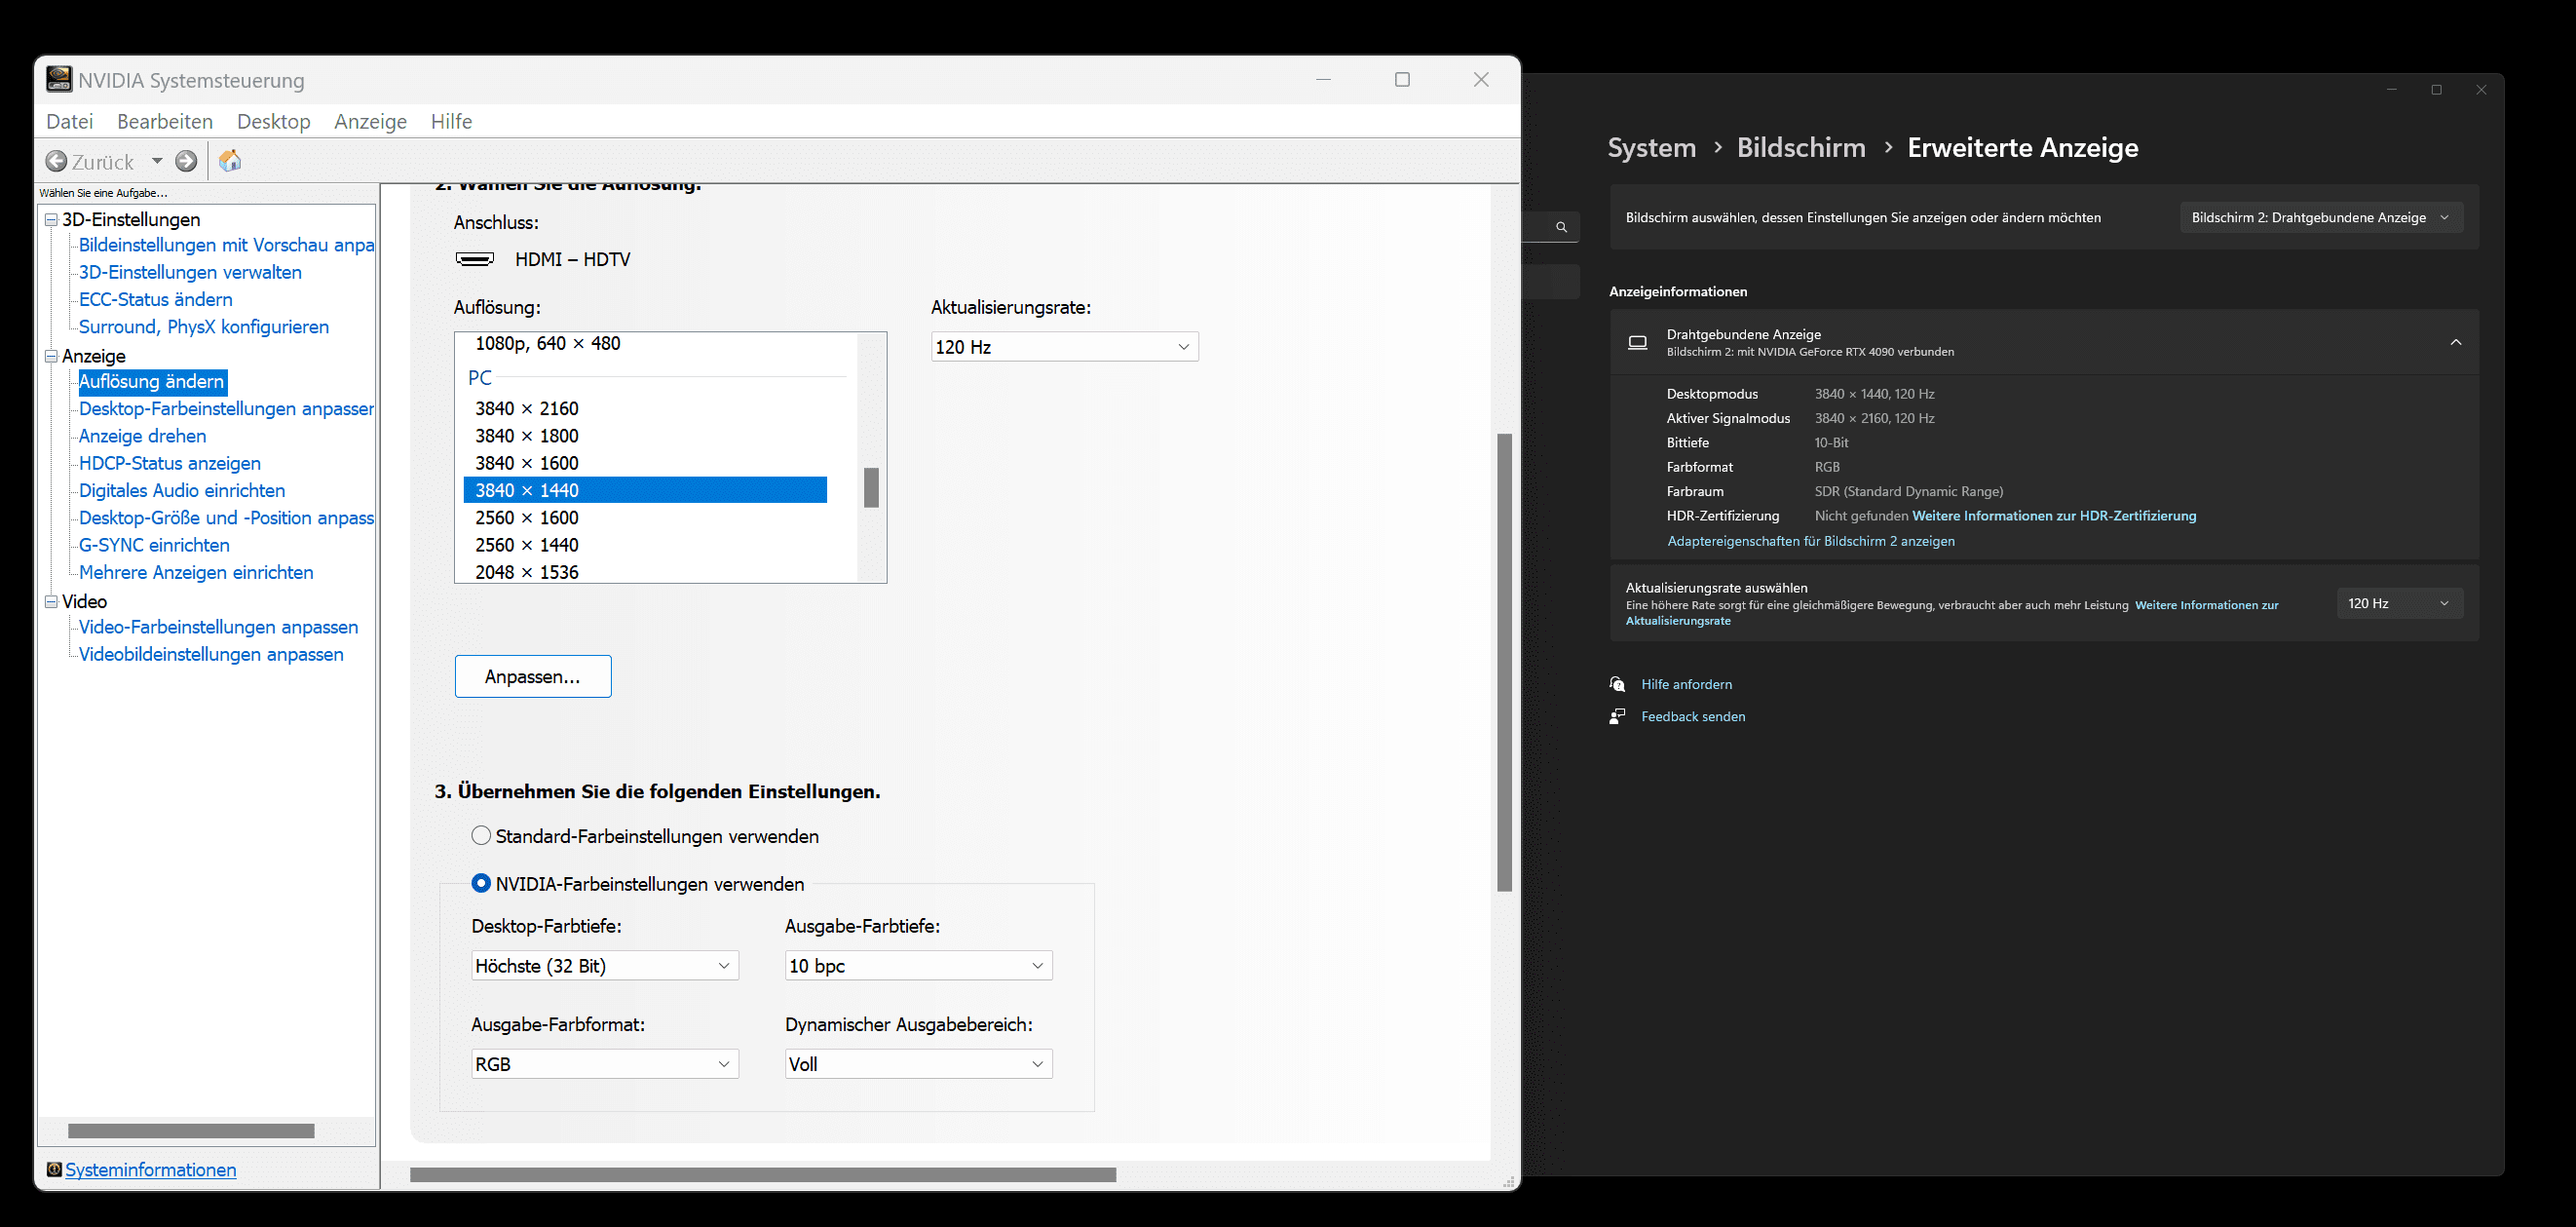Click the Systeminformationen icon at bottom left
Viewport: 2576px width, 1227px height.
54,1169
